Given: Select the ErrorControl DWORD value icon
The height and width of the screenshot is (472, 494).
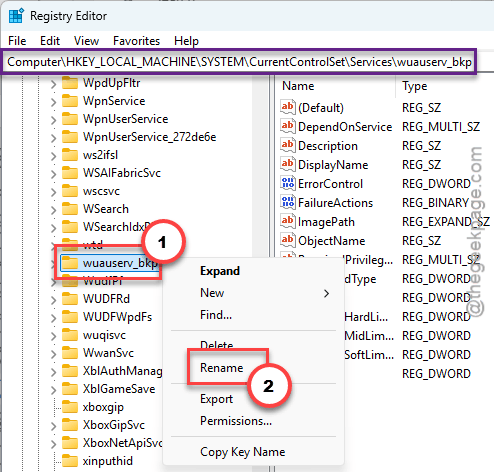Looking at the screenshot, I should [288, 183].
